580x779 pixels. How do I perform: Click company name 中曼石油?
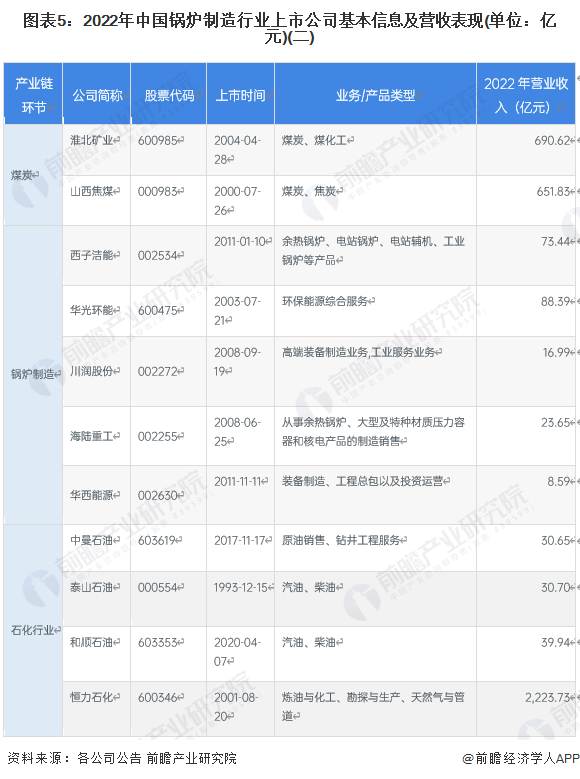pyautogui.click(x=92, y=540)
